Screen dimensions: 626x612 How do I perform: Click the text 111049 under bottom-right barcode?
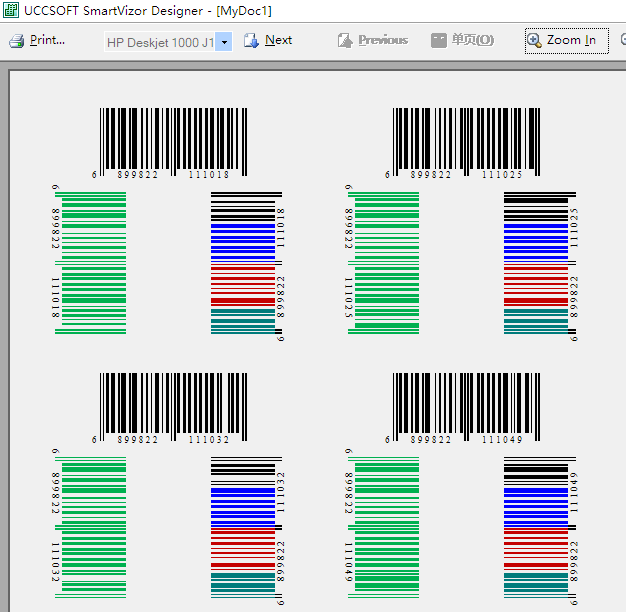pos(502,440)
